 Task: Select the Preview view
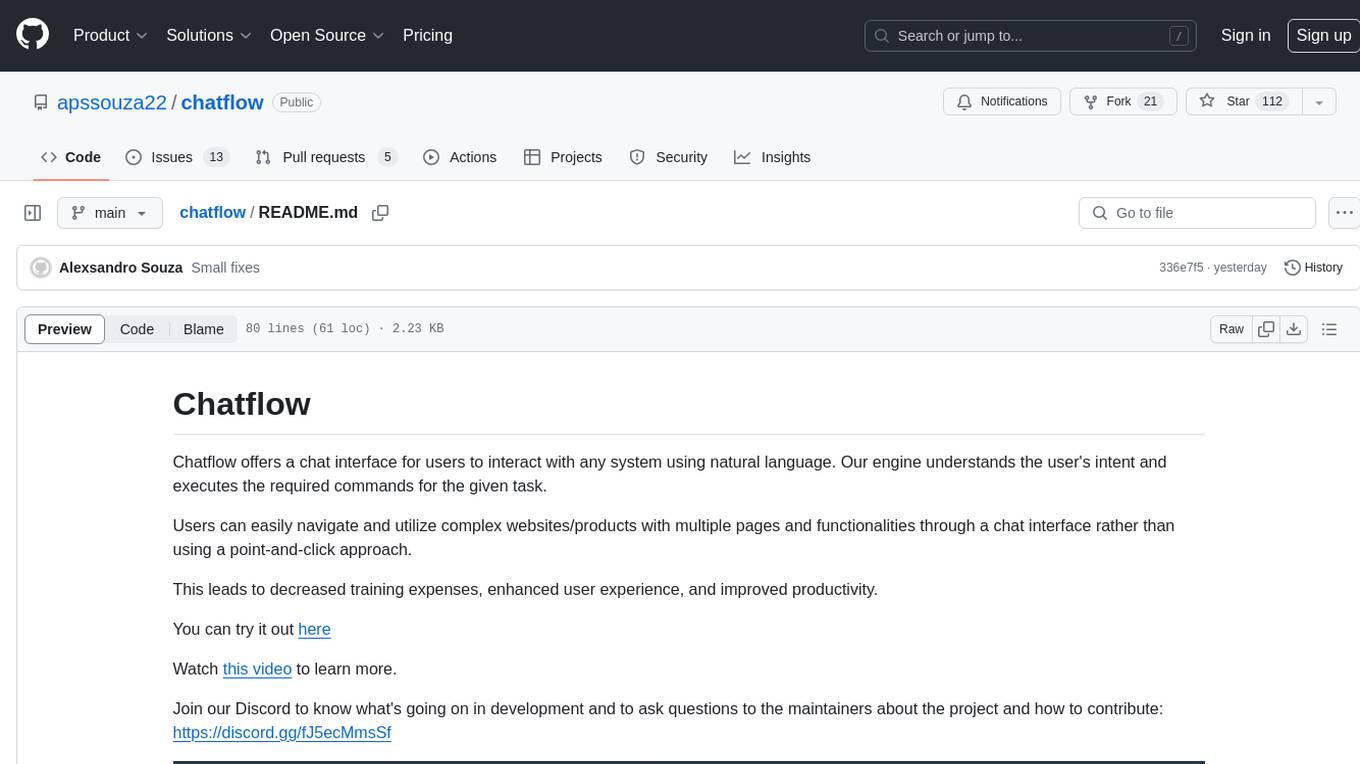pos(65,329)
